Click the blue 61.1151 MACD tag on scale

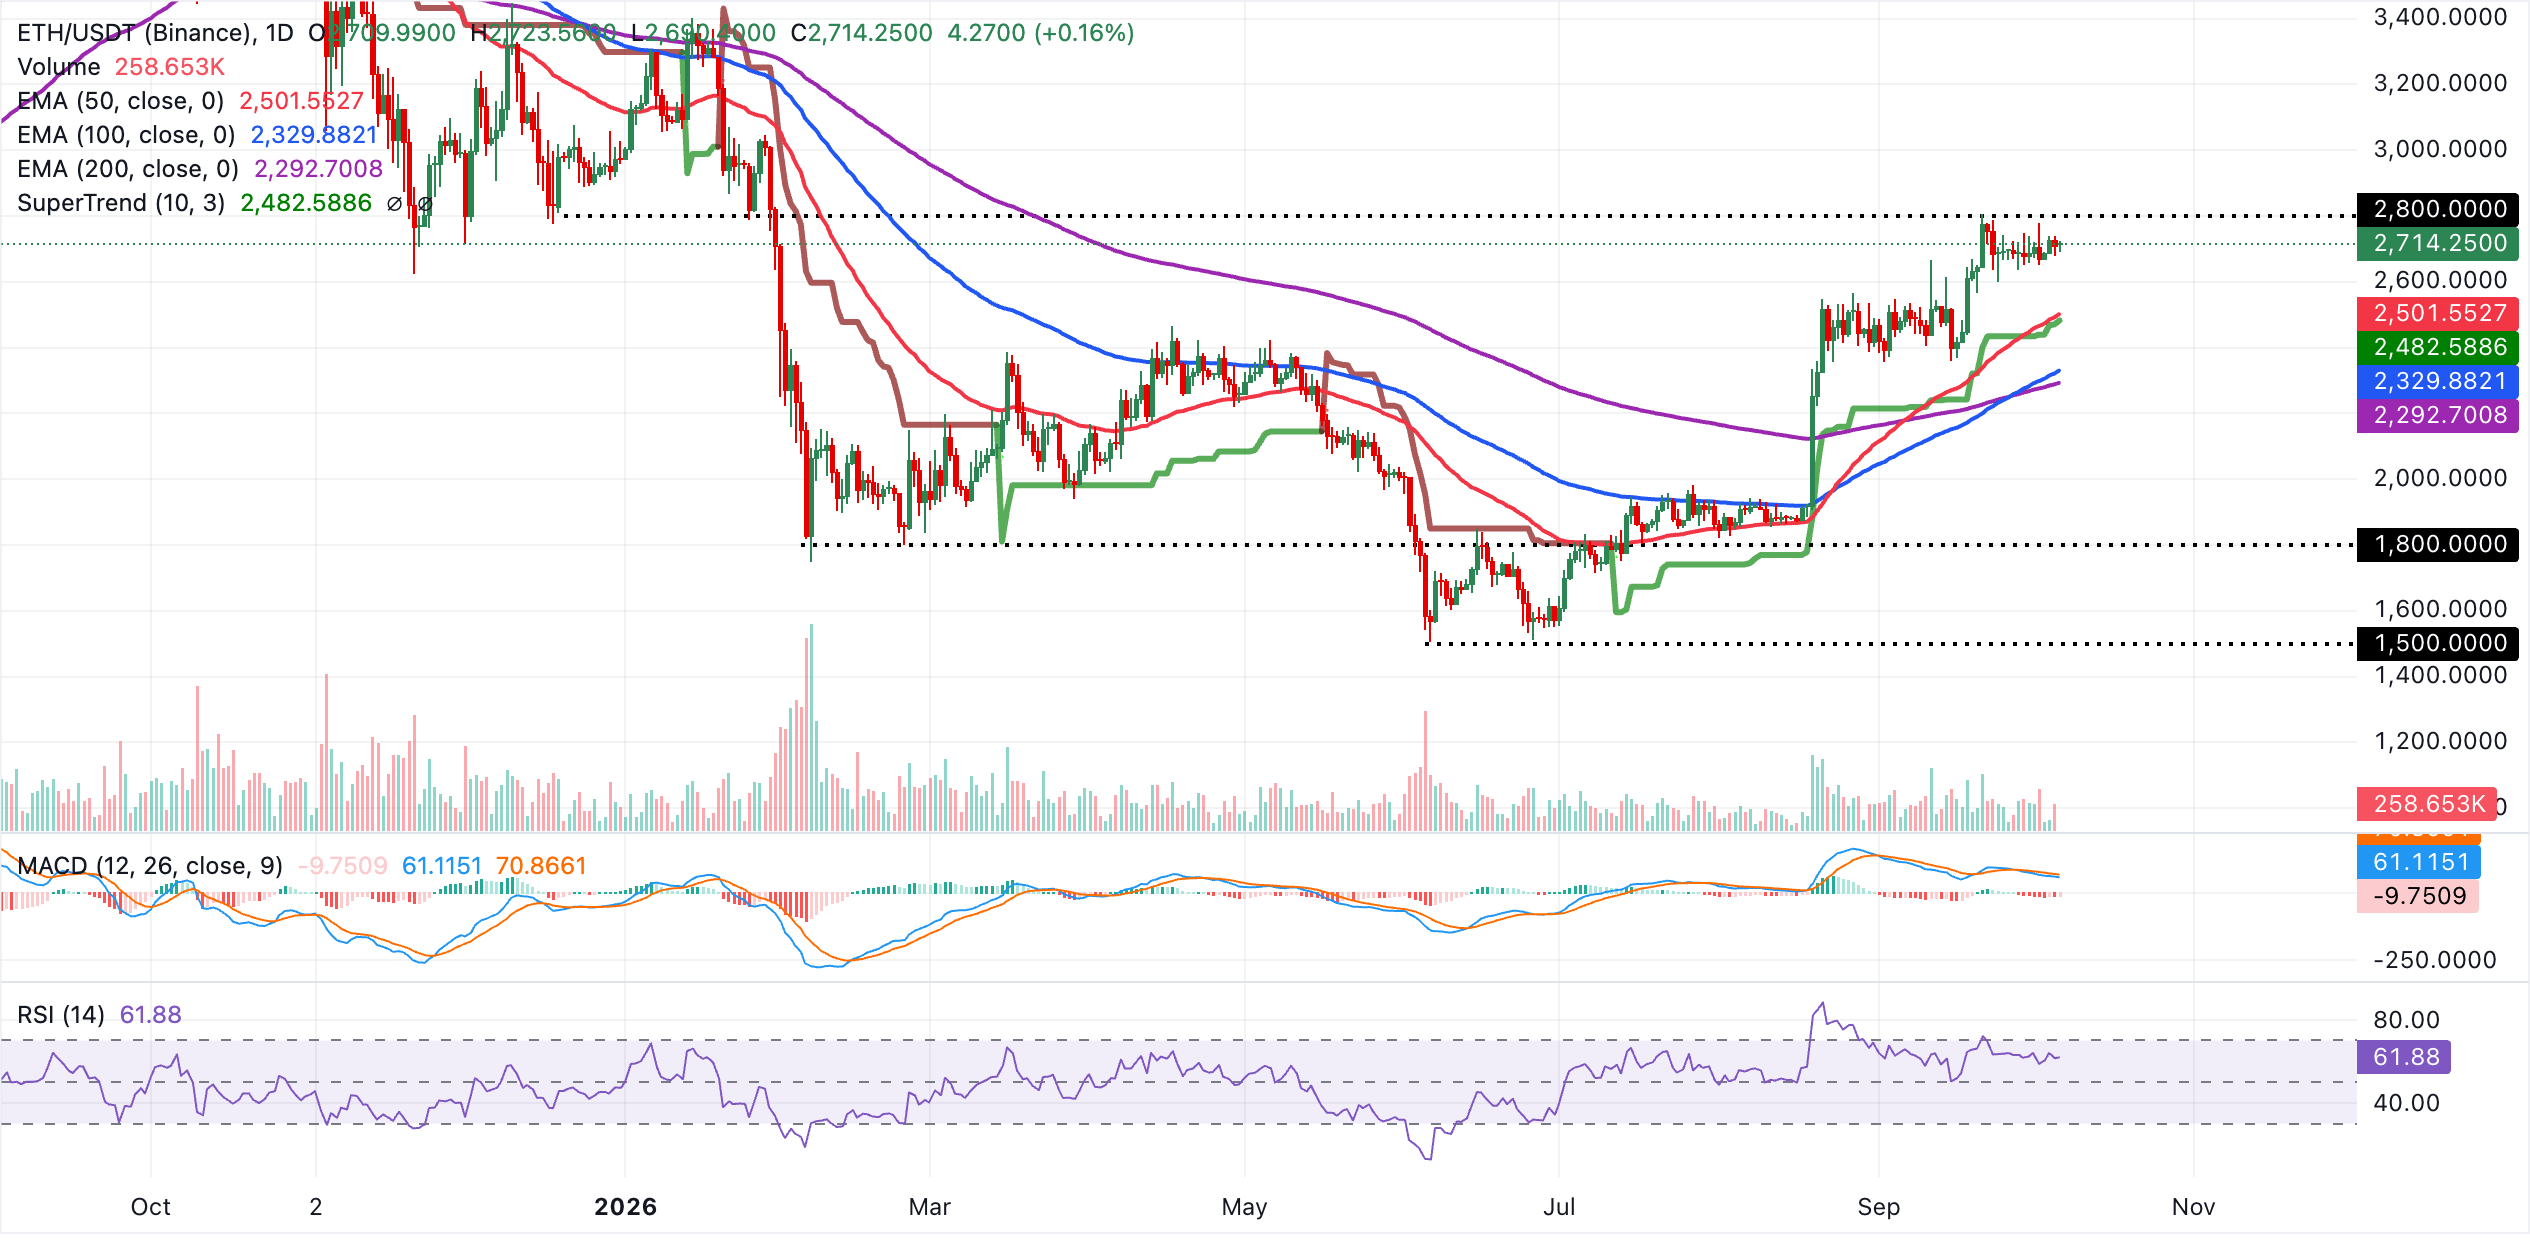click(2418, 862)
